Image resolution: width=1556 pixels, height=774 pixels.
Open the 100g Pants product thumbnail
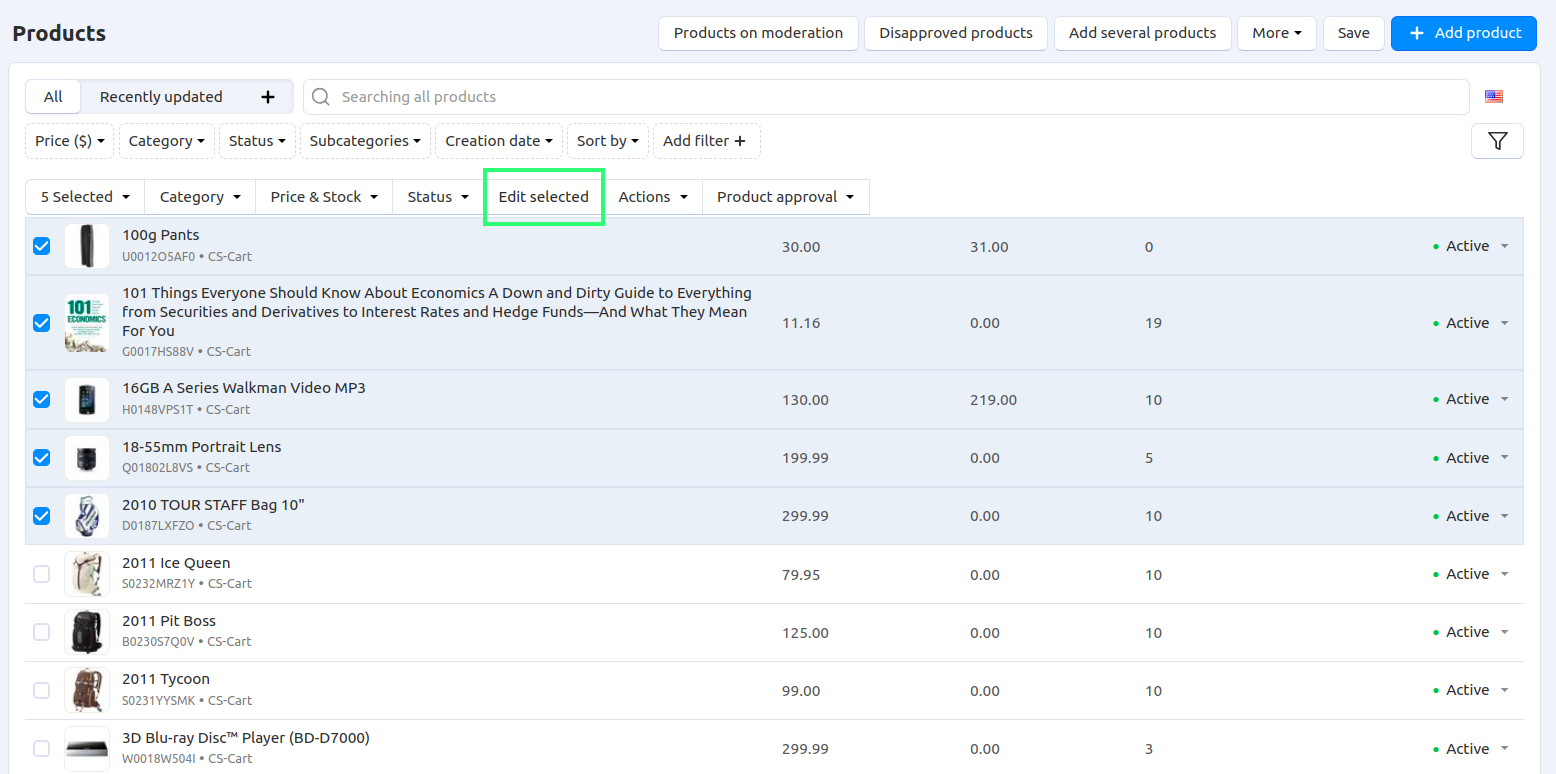point(87,246)
